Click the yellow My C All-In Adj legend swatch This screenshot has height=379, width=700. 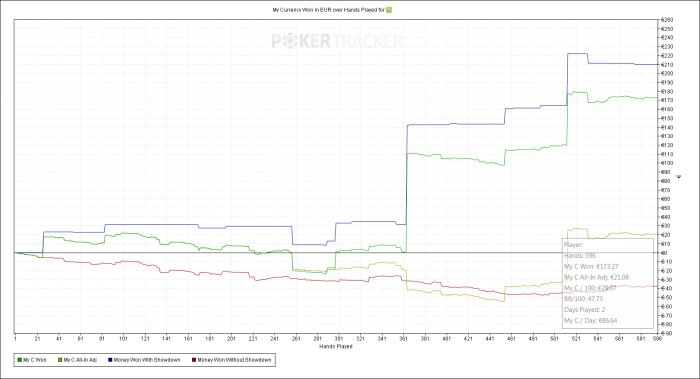tap(60, 360)
